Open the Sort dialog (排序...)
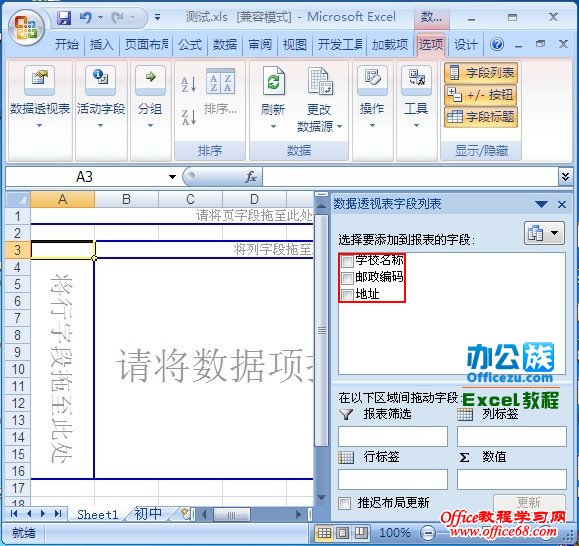 point(220,91)
